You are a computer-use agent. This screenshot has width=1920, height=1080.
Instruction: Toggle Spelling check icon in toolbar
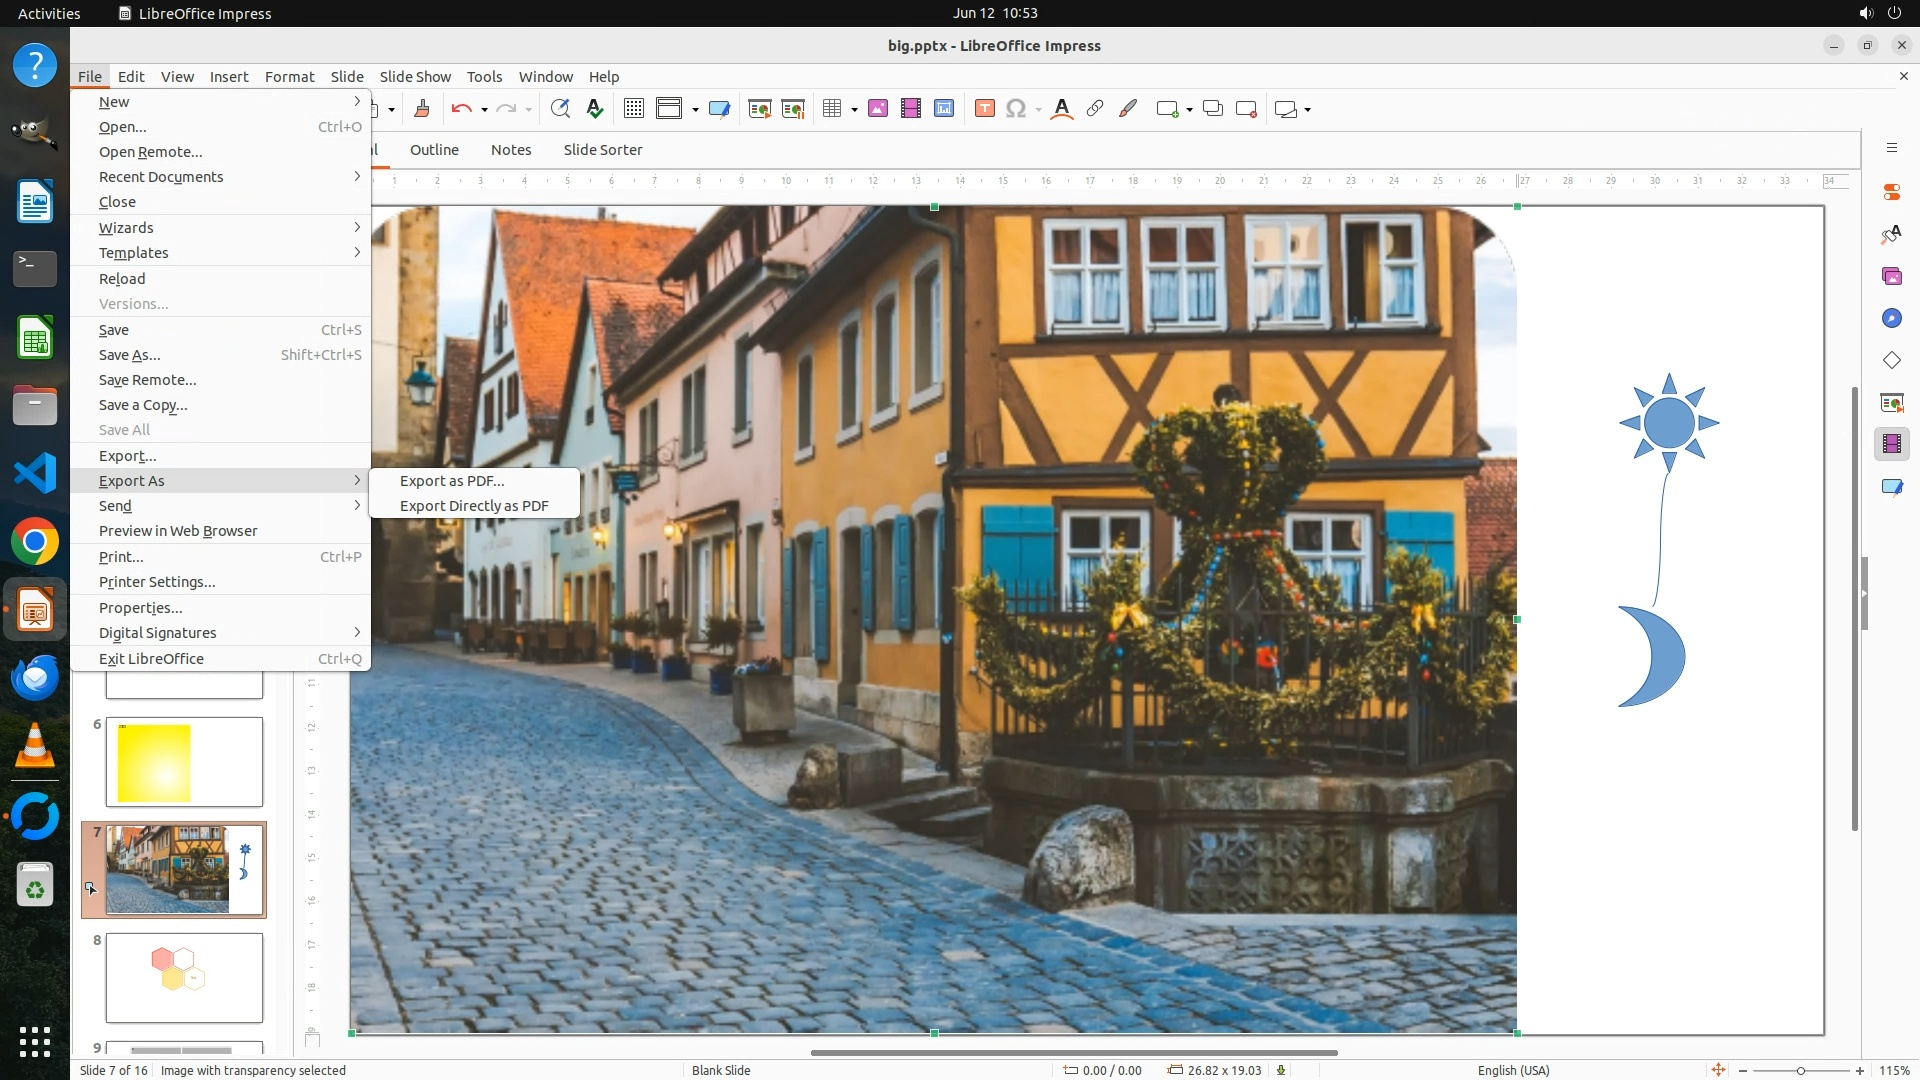pos(595,109)
